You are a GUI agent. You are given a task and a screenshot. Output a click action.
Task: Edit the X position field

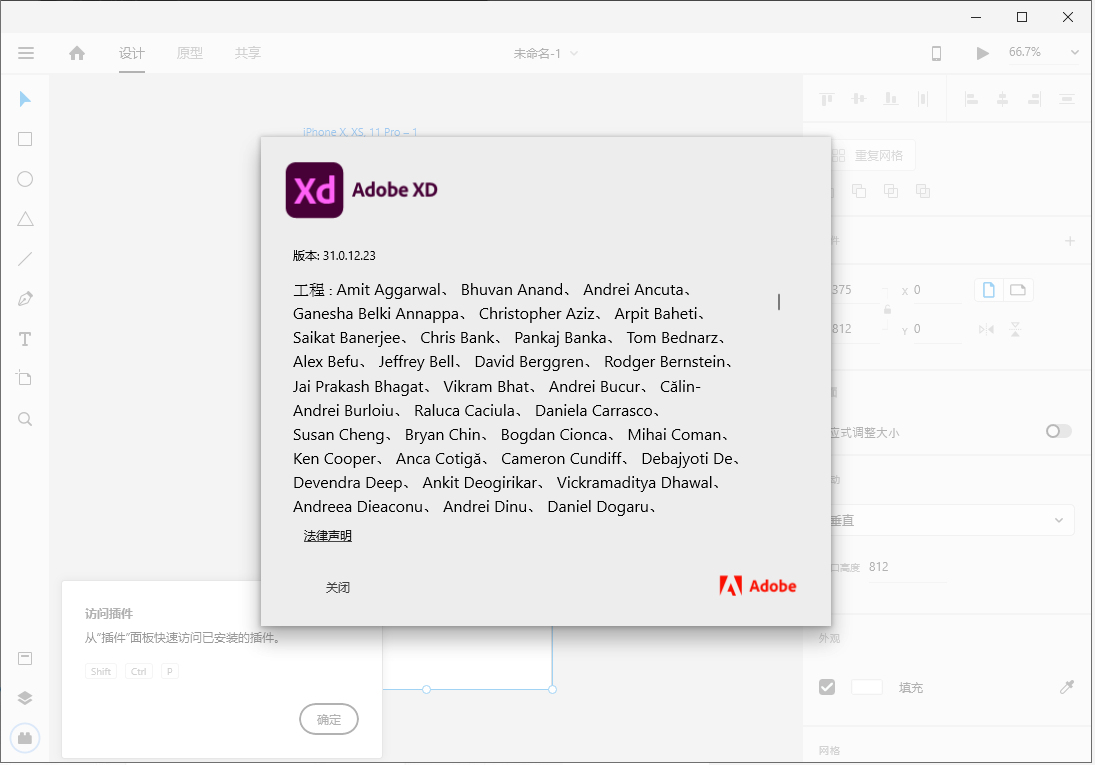[937, 290]
